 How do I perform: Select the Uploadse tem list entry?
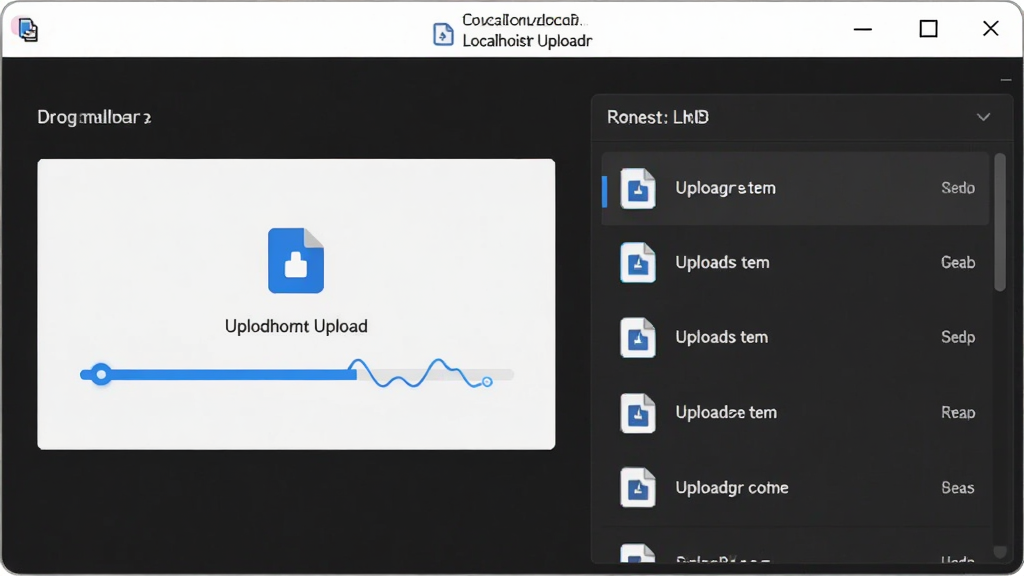pos(795,413)
